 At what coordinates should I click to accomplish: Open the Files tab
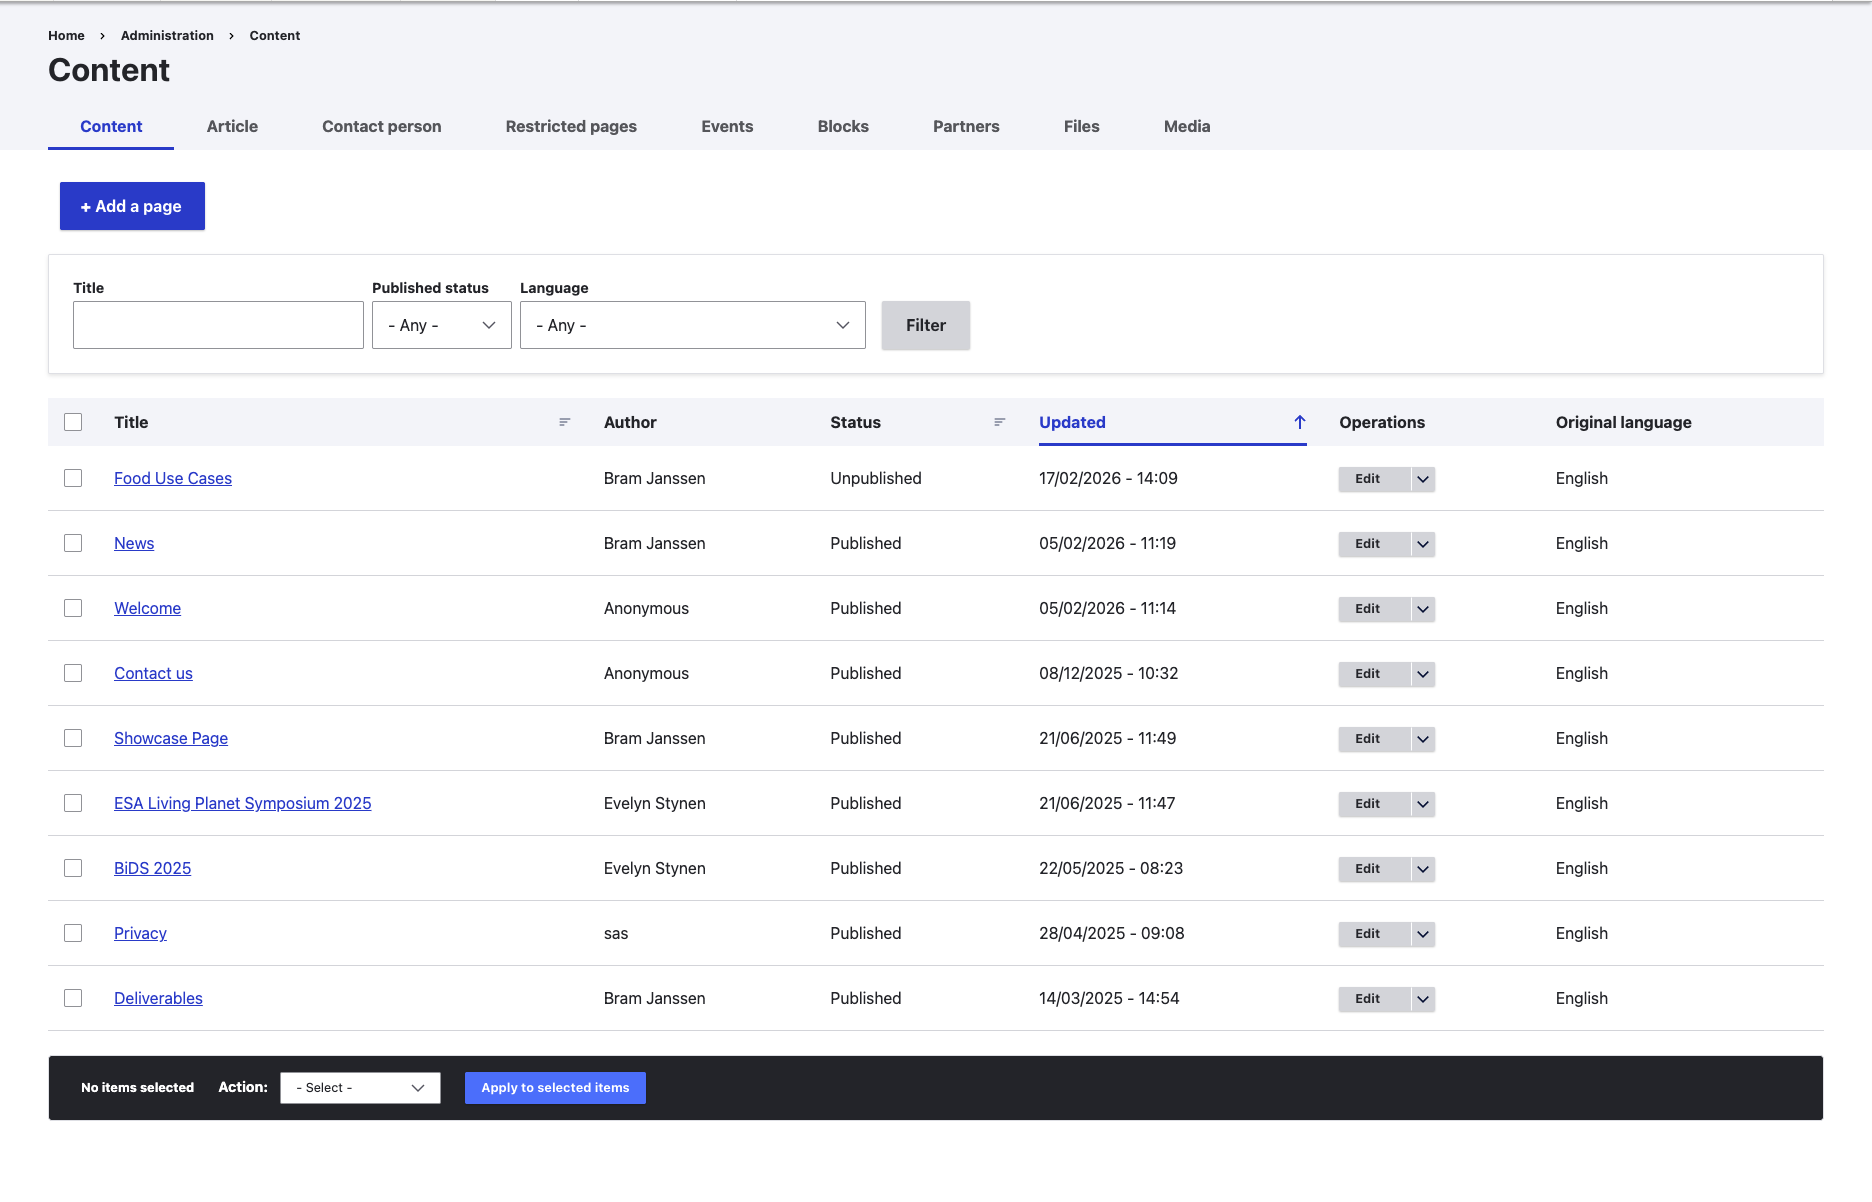tap(1082, 126)
